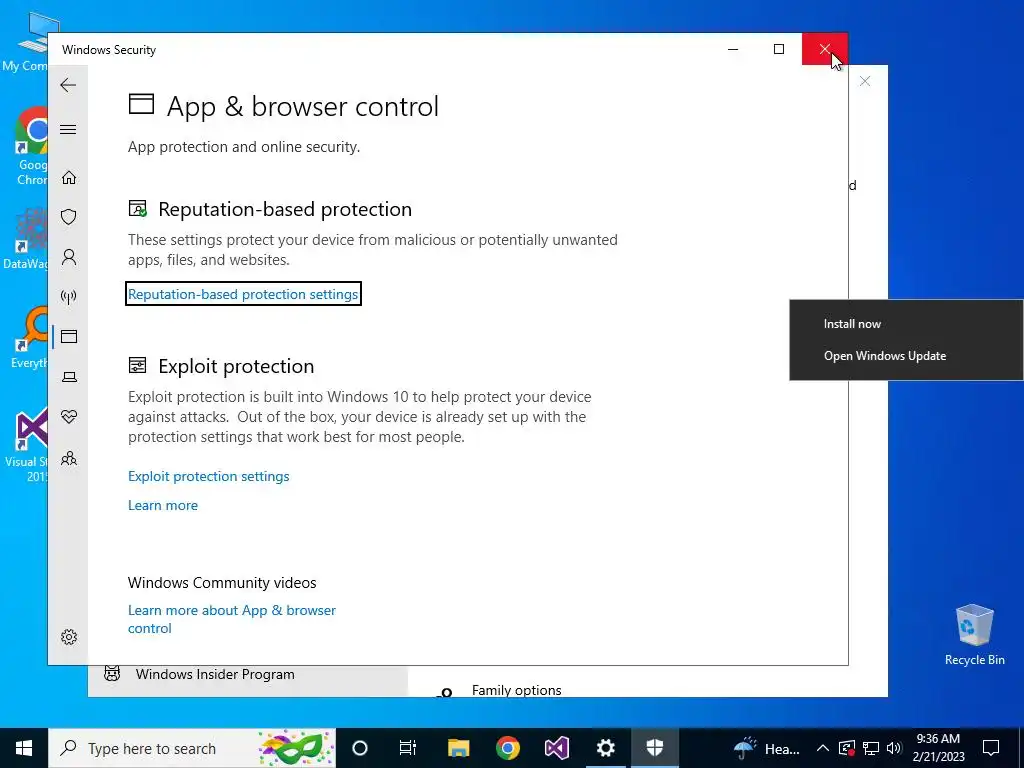1024x768 pixels.
Task: Open Learn more about App & browser control
Action: pos(232,619)
